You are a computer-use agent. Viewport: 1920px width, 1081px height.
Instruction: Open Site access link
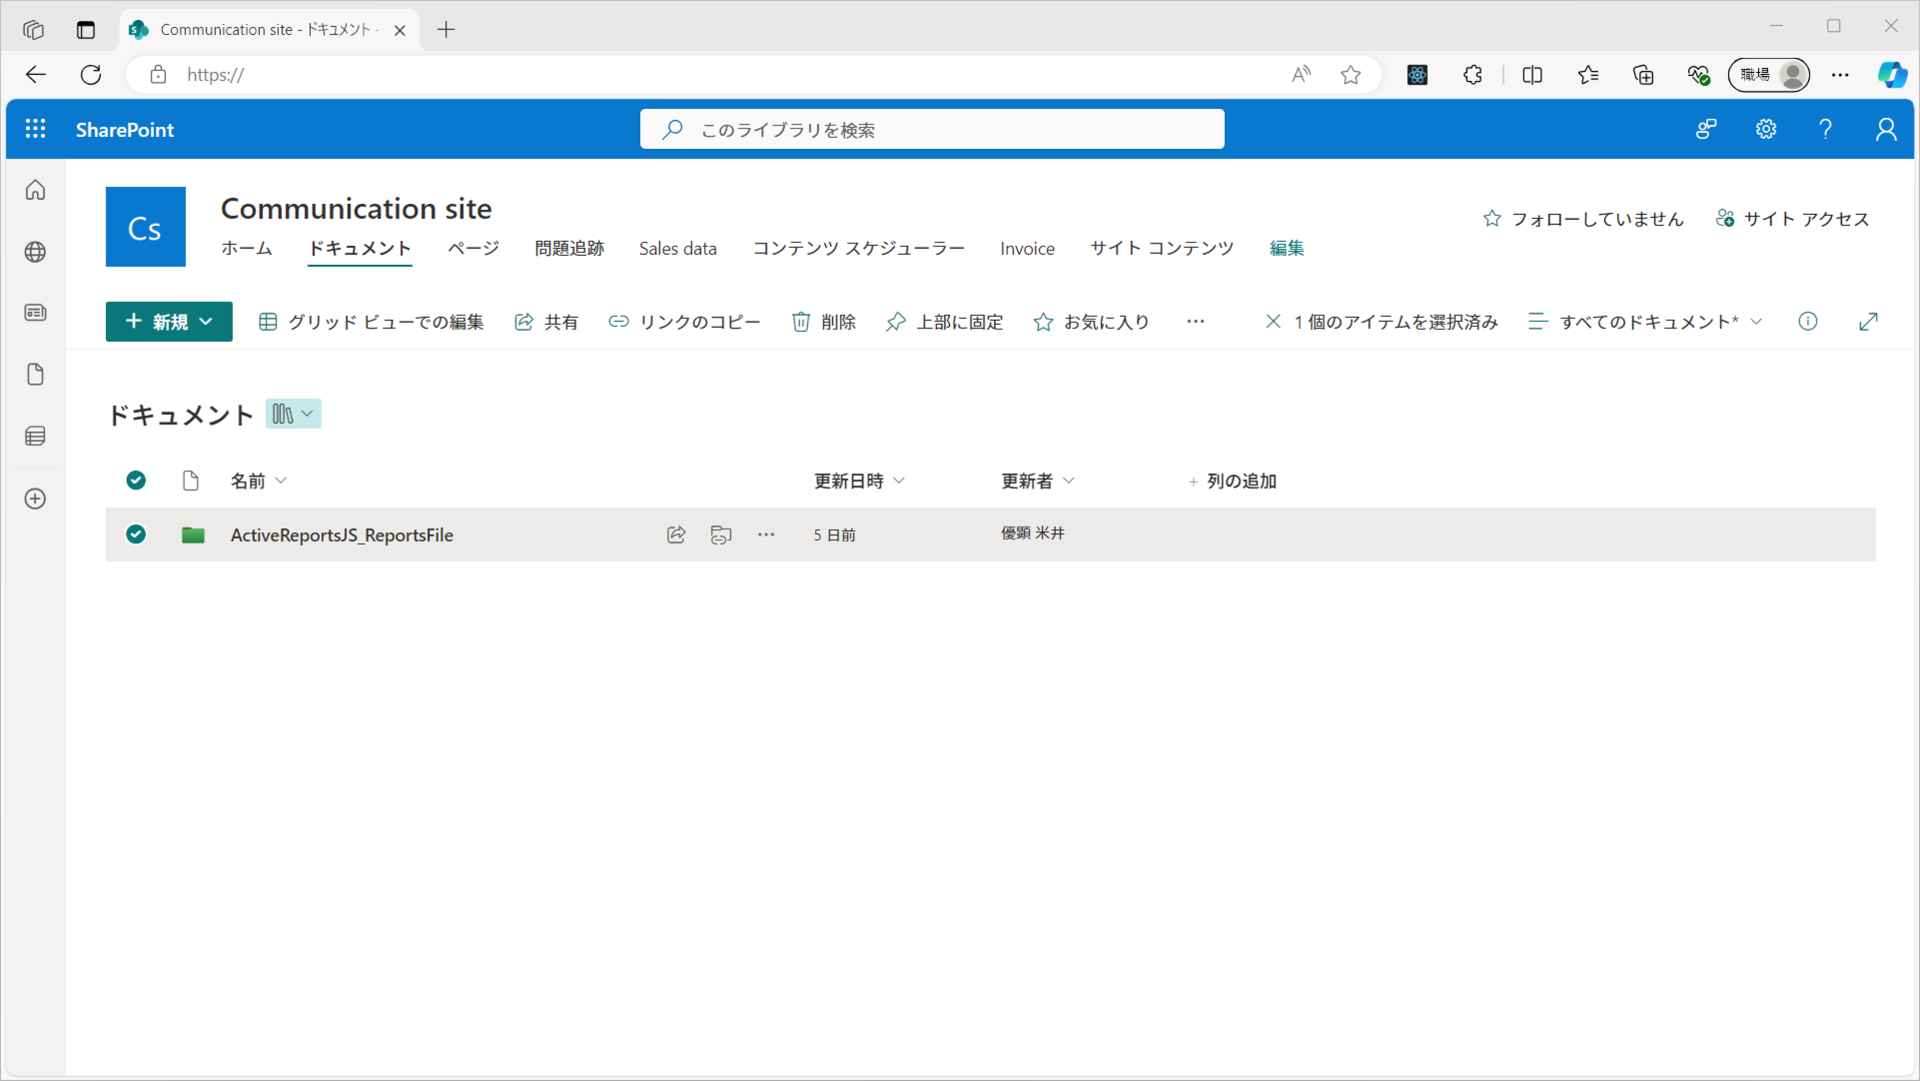pyautogui.click(x=1793, y=218)
